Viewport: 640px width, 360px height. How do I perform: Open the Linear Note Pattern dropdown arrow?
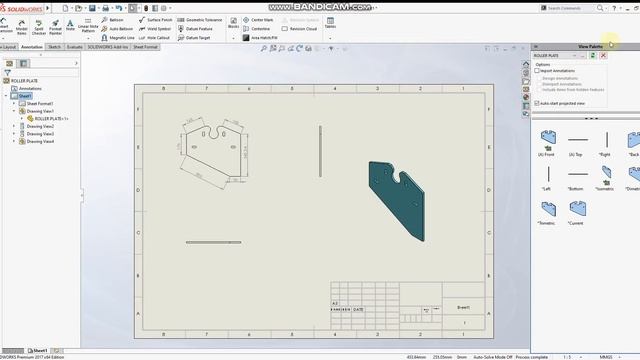coord(88,38)
